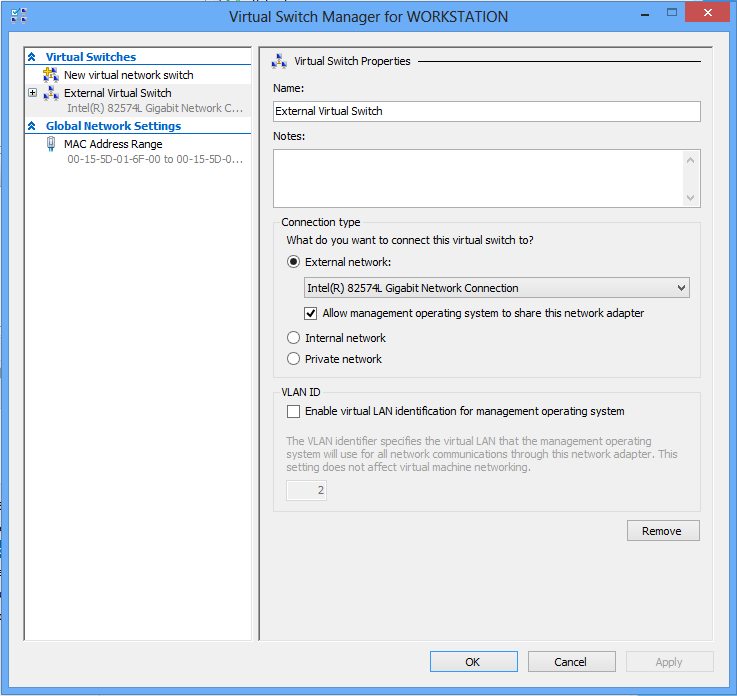Click the Virtual Switch Properties header icon

coord(279,61)
